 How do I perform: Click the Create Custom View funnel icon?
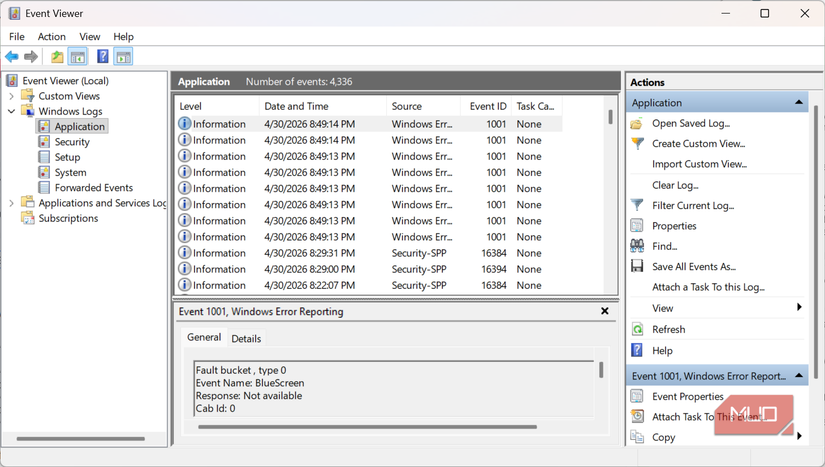(637, 144)
